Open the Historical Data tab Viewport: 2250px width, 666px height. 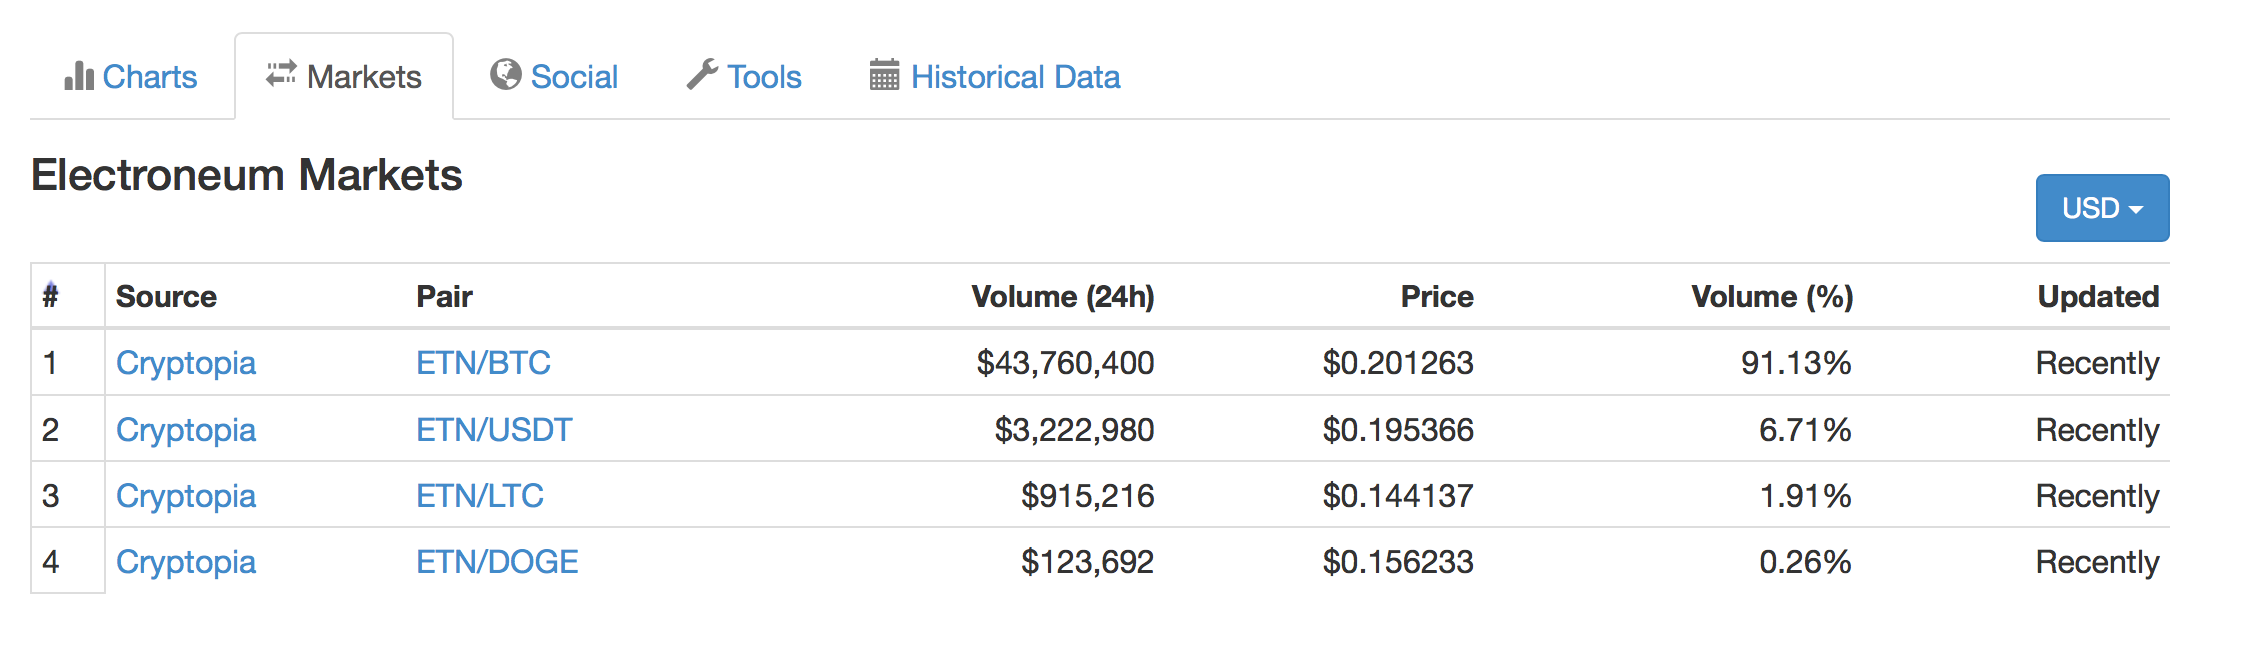[x=1015, y=77]
